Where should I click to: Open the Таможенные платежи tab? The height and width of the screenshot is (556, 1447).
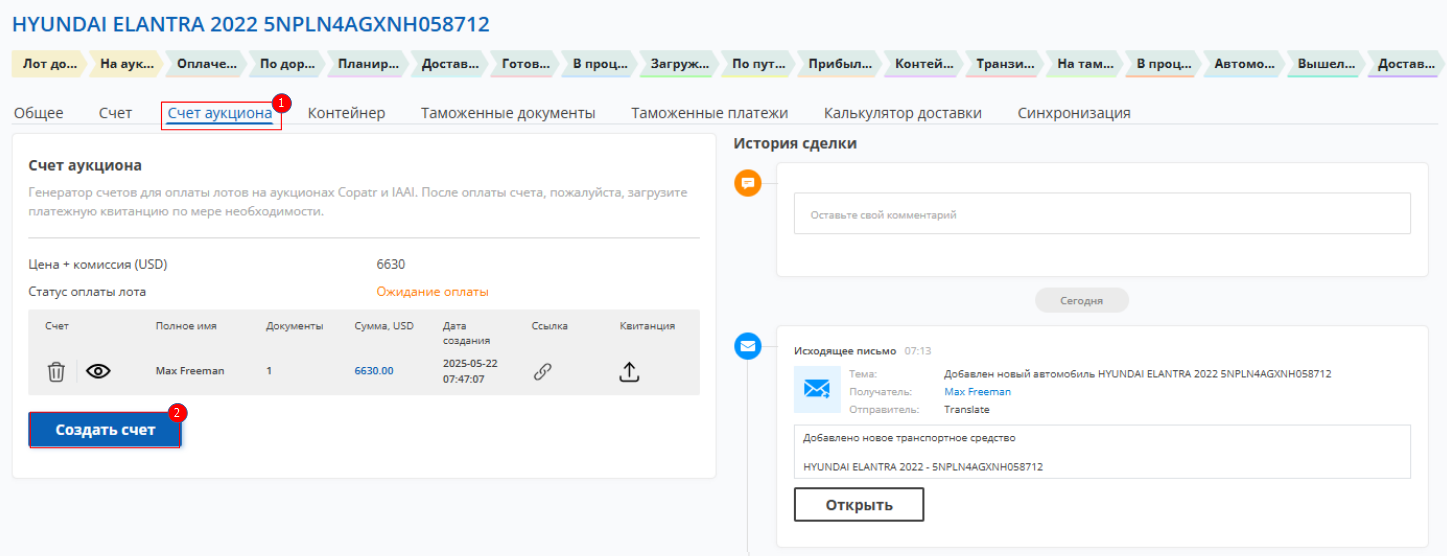coord(709,113)
